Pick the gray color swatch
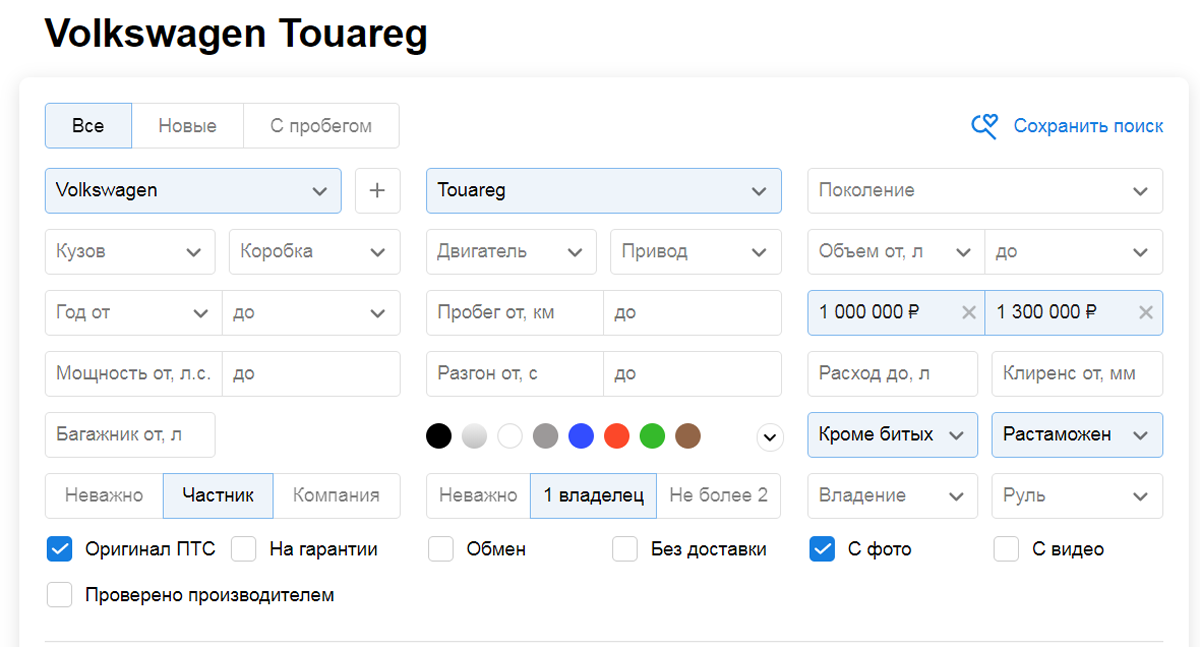Image resolution: width=1200 pixels, height=647 pixels. point(545,436)
